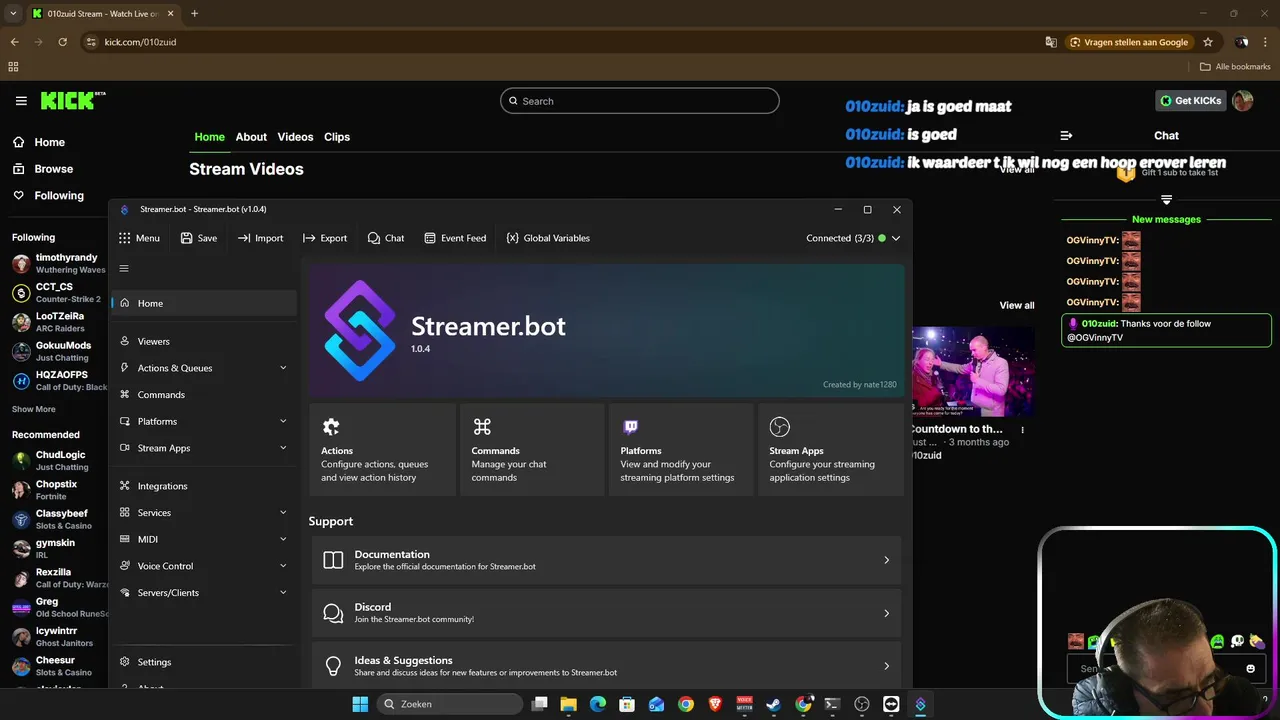Screen dimensions: 1280x720
Task: Open Steam from the Windows taskbar
Action: coord(773,704)
